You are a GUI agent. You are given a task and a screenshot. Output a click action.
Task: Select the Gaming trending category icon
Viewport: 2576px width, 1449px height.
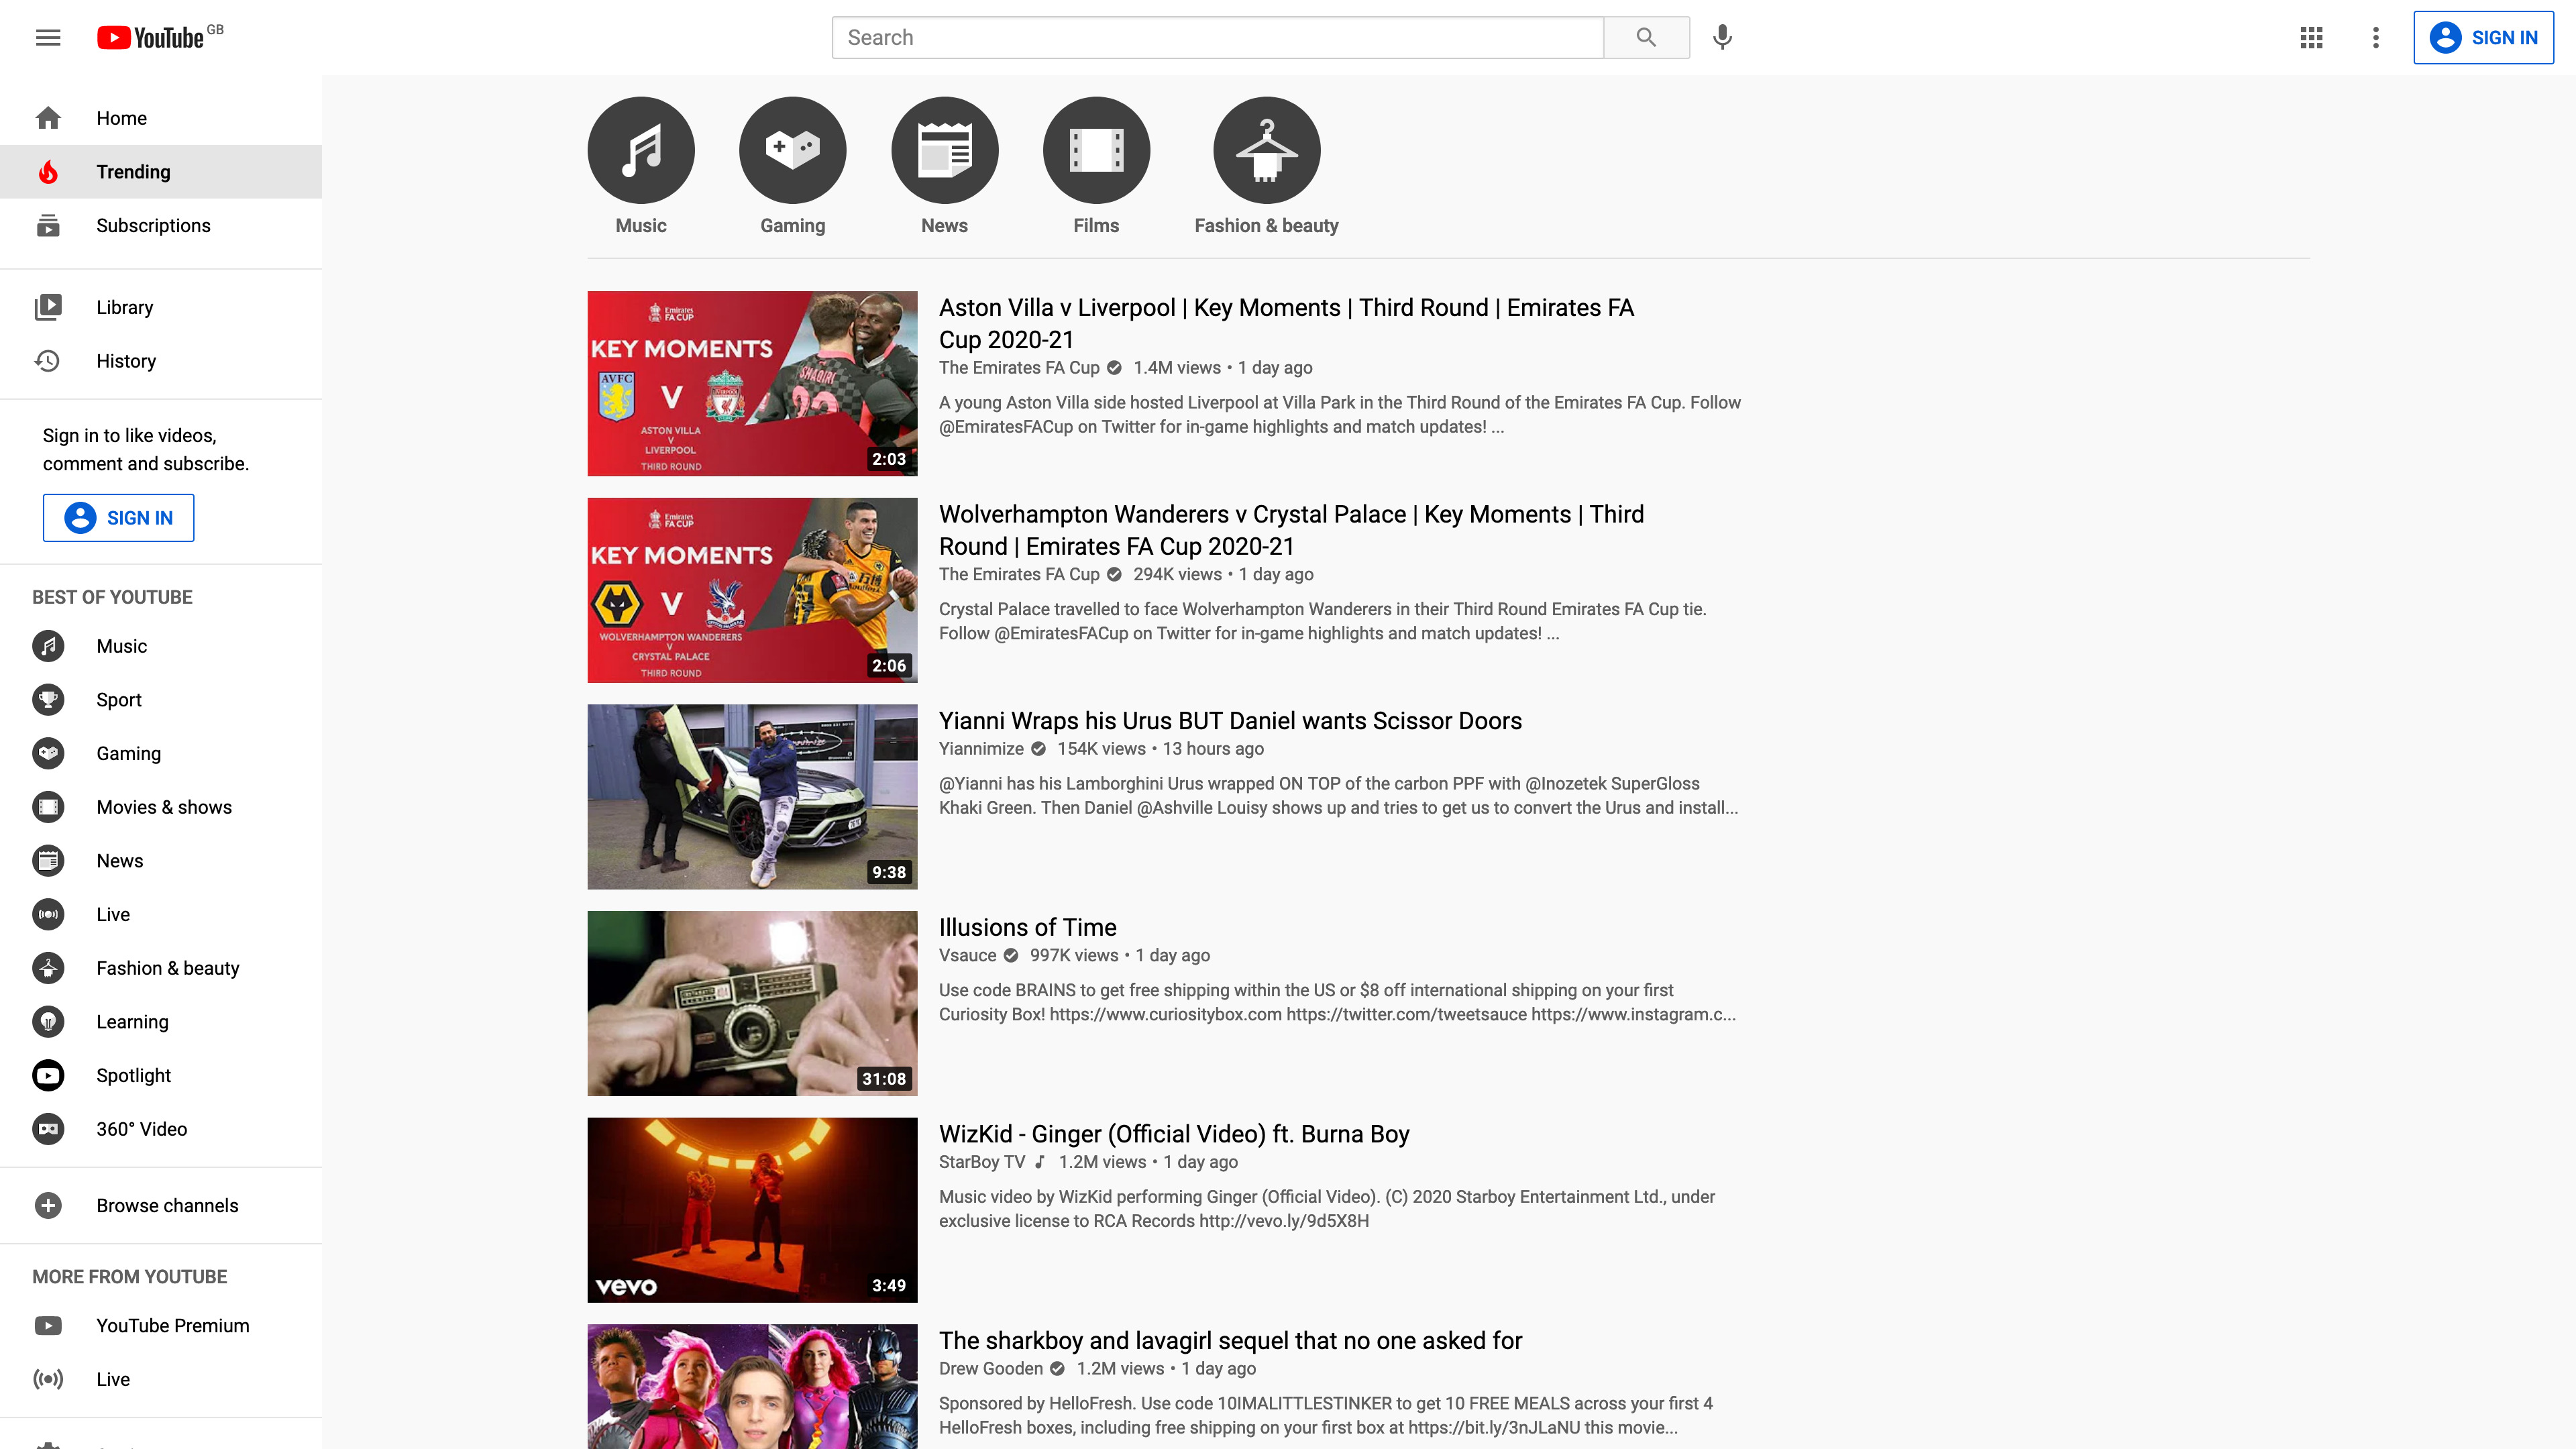pos(792,149)
